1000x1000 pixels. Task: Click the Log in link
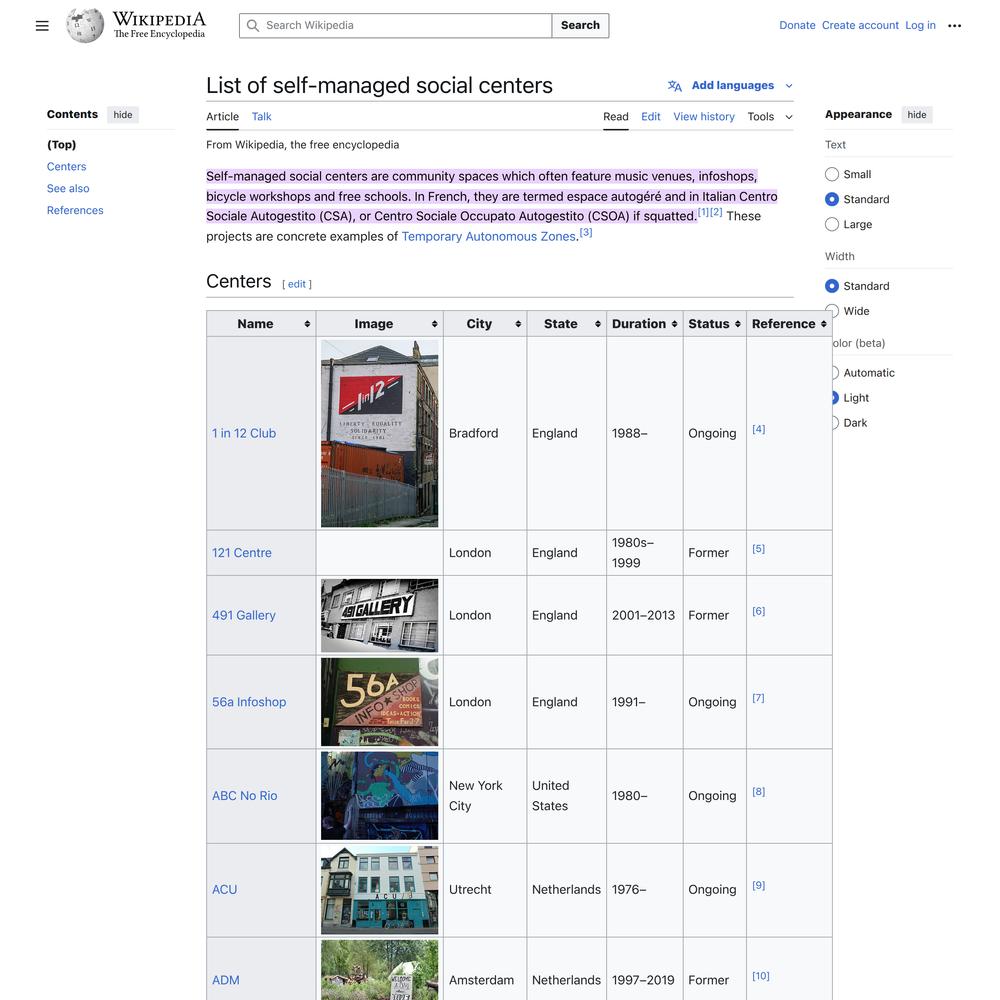tap(920, 26)
